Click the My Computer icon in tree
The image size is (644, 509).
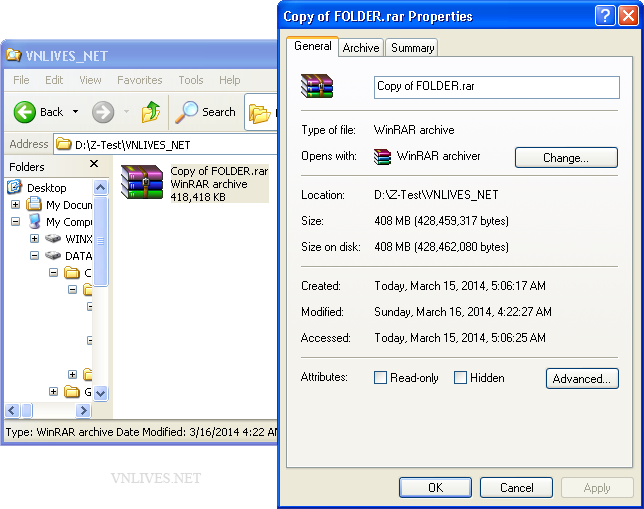pos(35,221)
